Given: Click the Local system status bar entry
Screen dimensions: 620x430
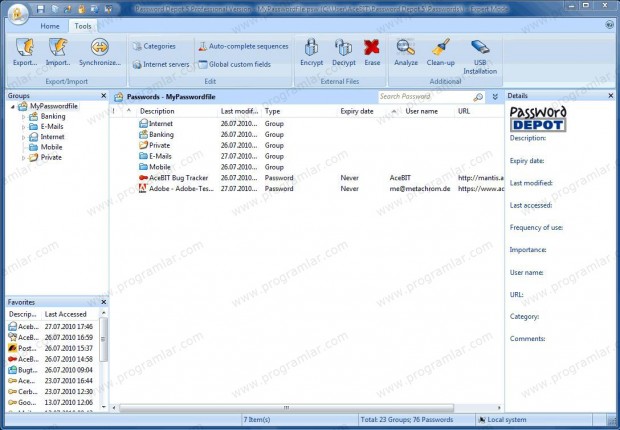Looking at the screenshot, I should [502, 420].
